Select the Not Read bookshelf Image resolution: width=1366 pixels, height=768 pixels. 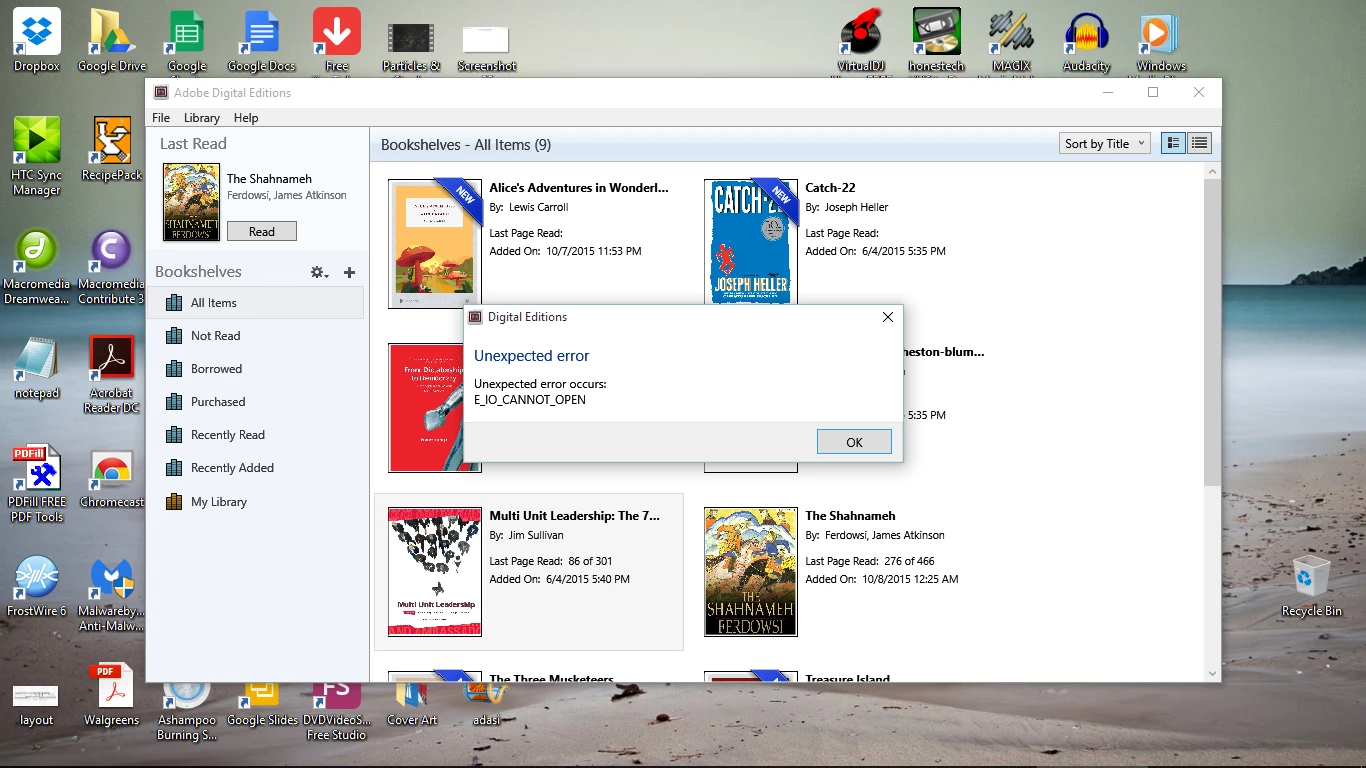point(256,336)
